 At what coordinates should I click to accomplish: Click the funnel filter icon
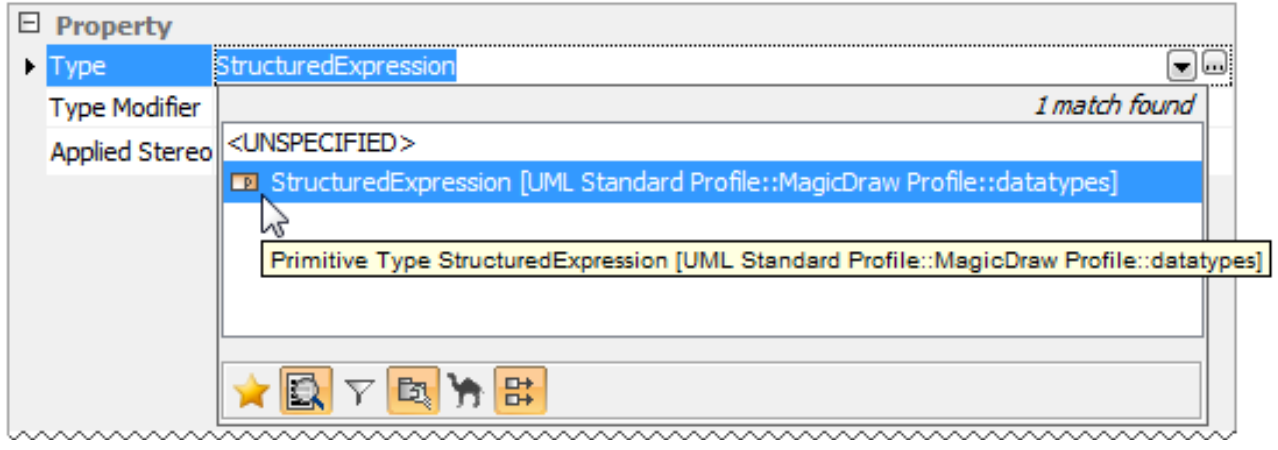(x=357, y=392)
